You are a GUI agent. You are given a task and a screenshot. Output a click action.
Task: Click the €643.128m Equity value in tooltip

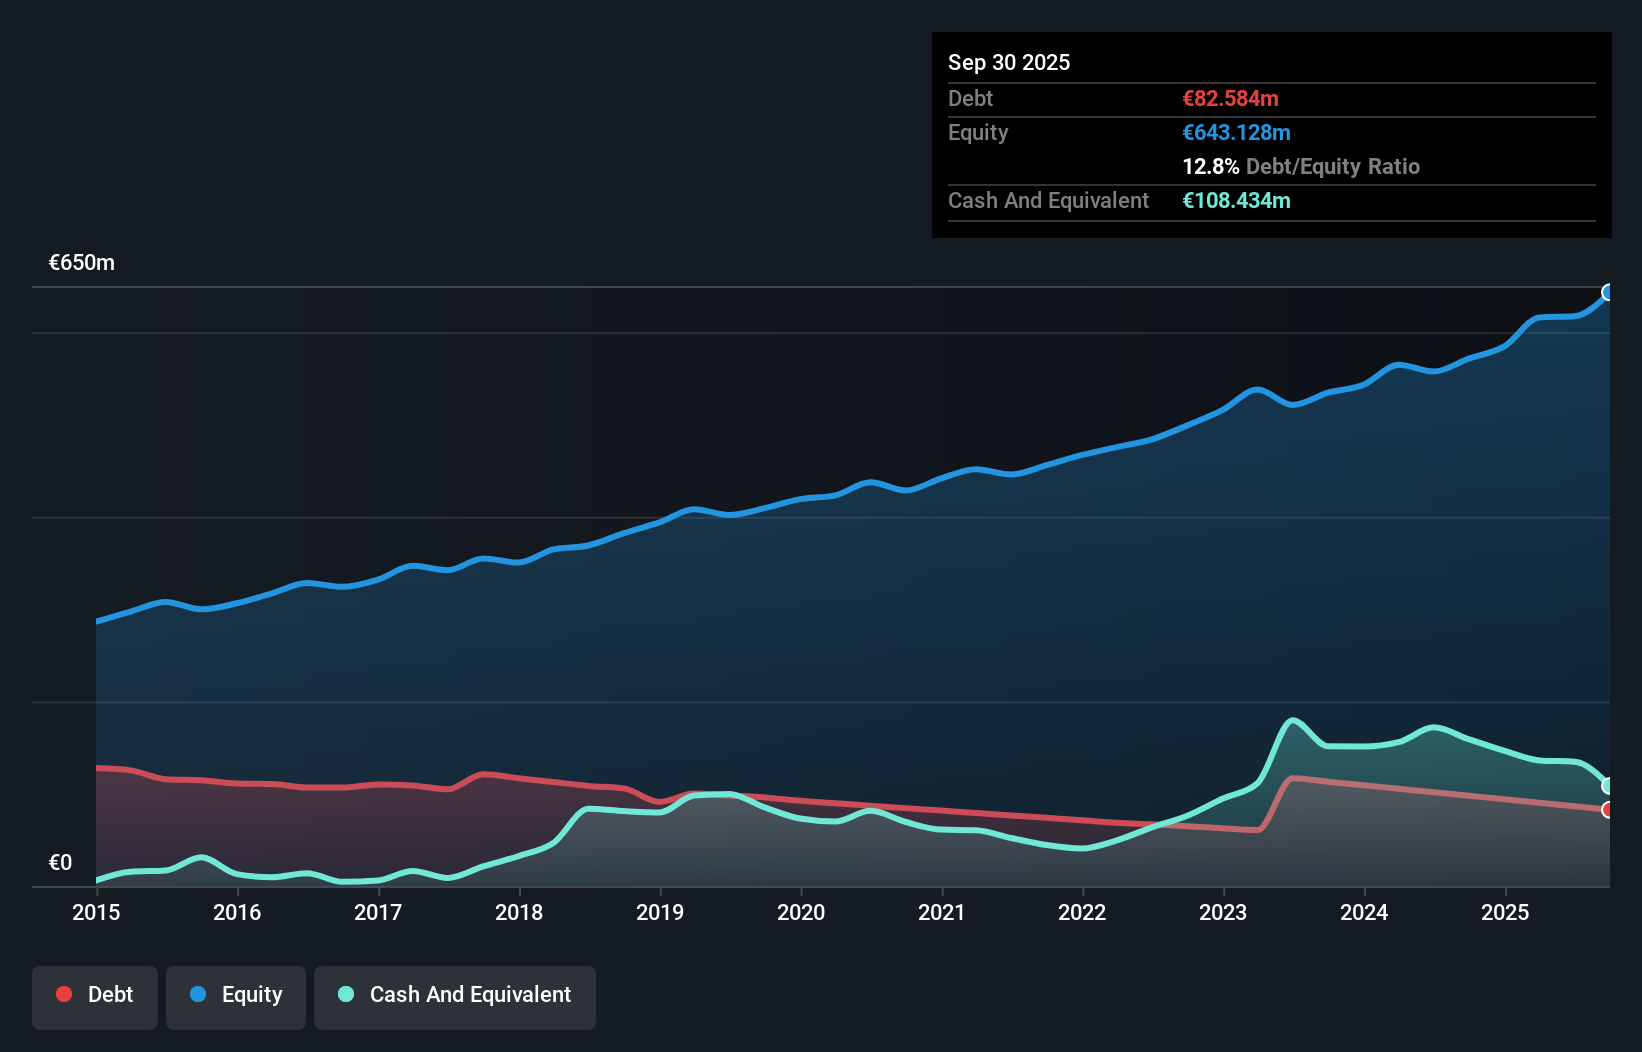point(1236,132)
